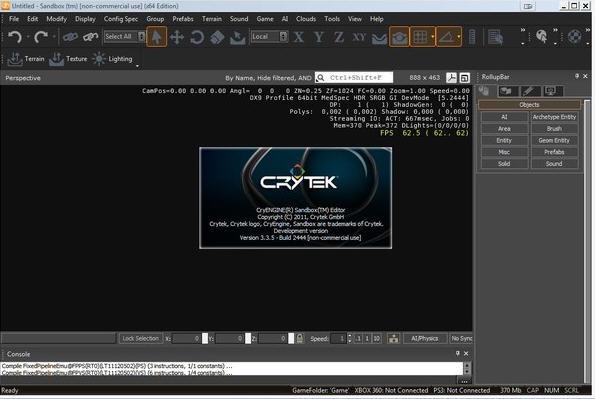Click the viewport search field

point(354,78)
